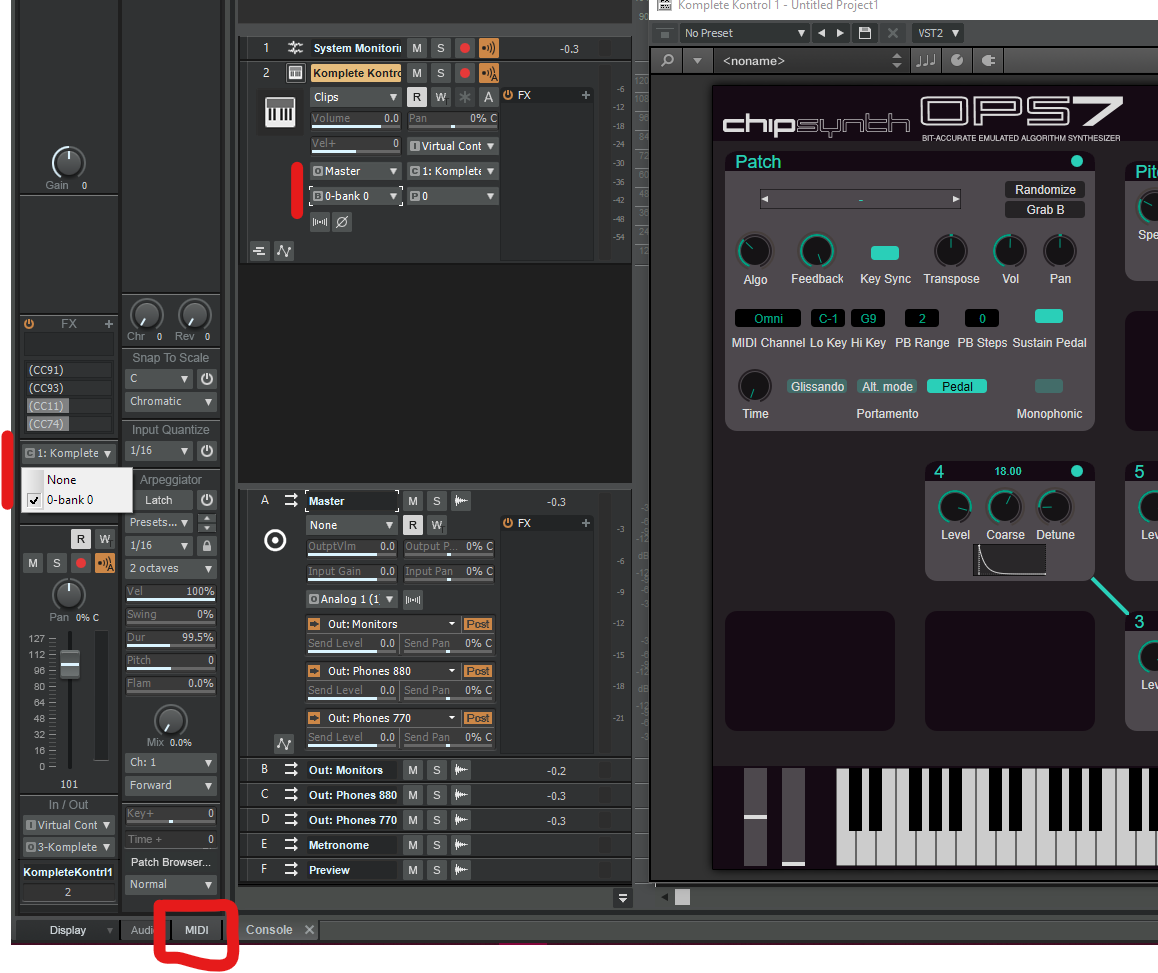Toggle the Sustain Pedal switch in OPS7

[x=1049, y=316]
